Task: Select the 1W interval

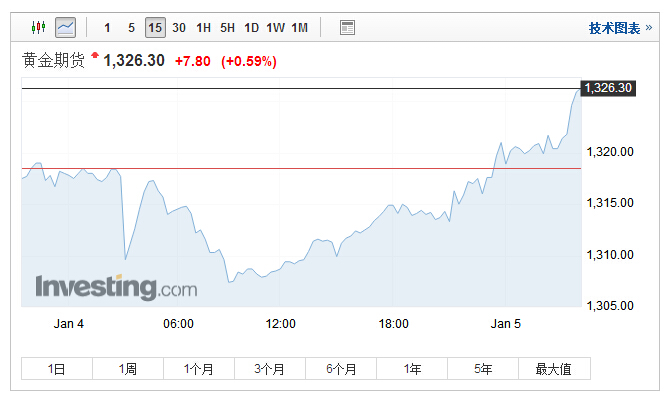Action: (276, 28)
